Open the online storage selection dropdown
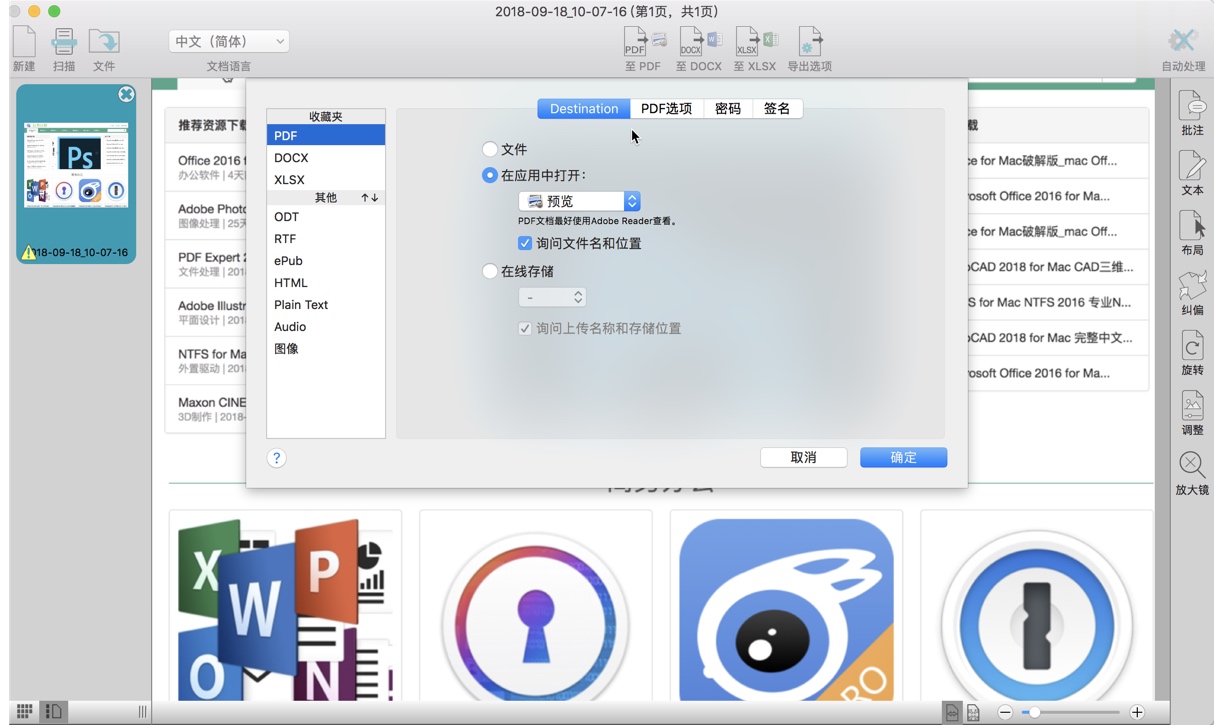The image size is (1214, 725). (x=553, y=296)
